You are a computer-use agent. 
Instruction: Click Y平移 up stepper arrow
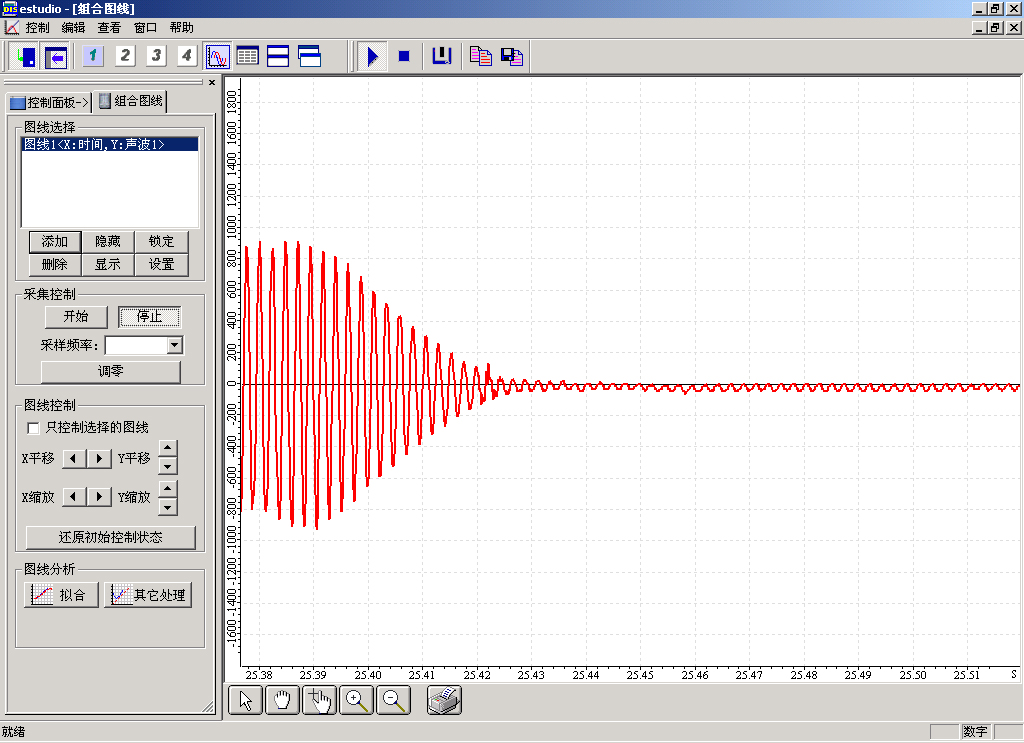(x=168, y=449)
